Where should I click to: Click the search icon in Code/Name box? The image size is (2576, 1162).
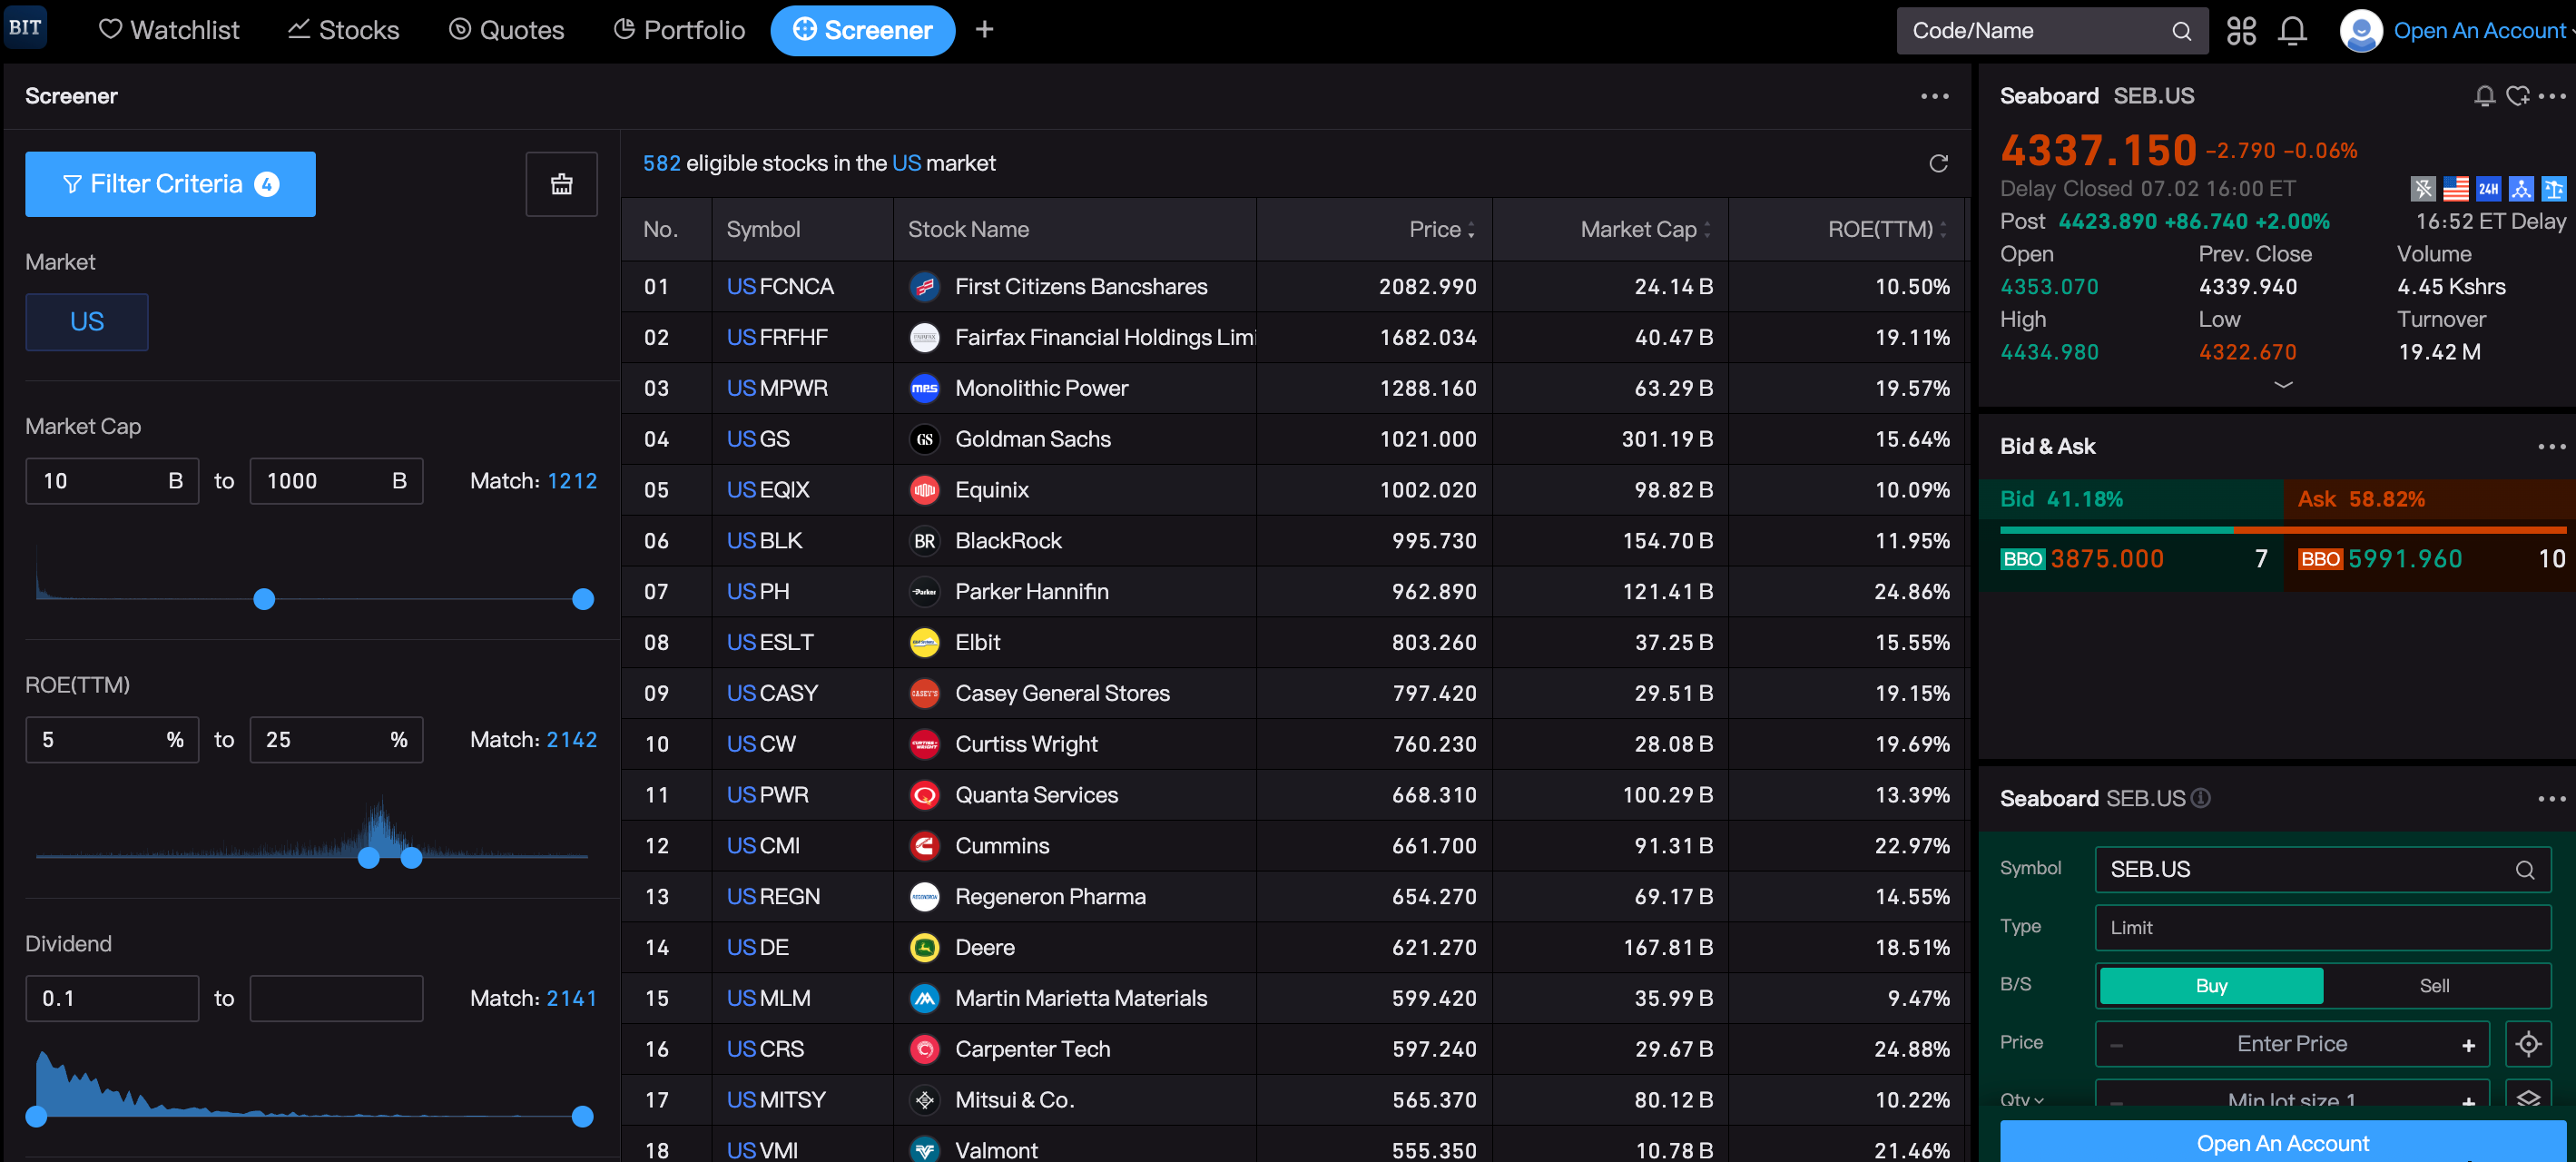(2181, 31)
